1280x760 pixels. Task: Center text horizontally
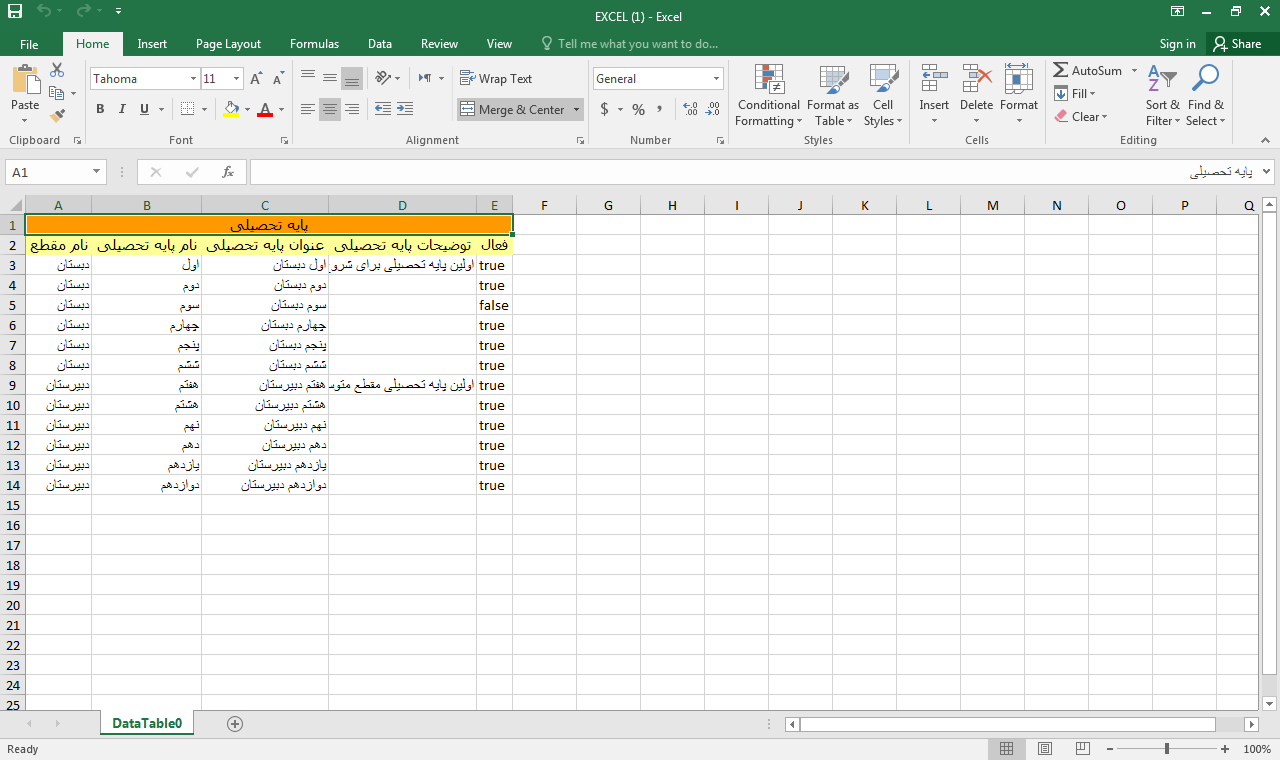[x=329, y=109]
